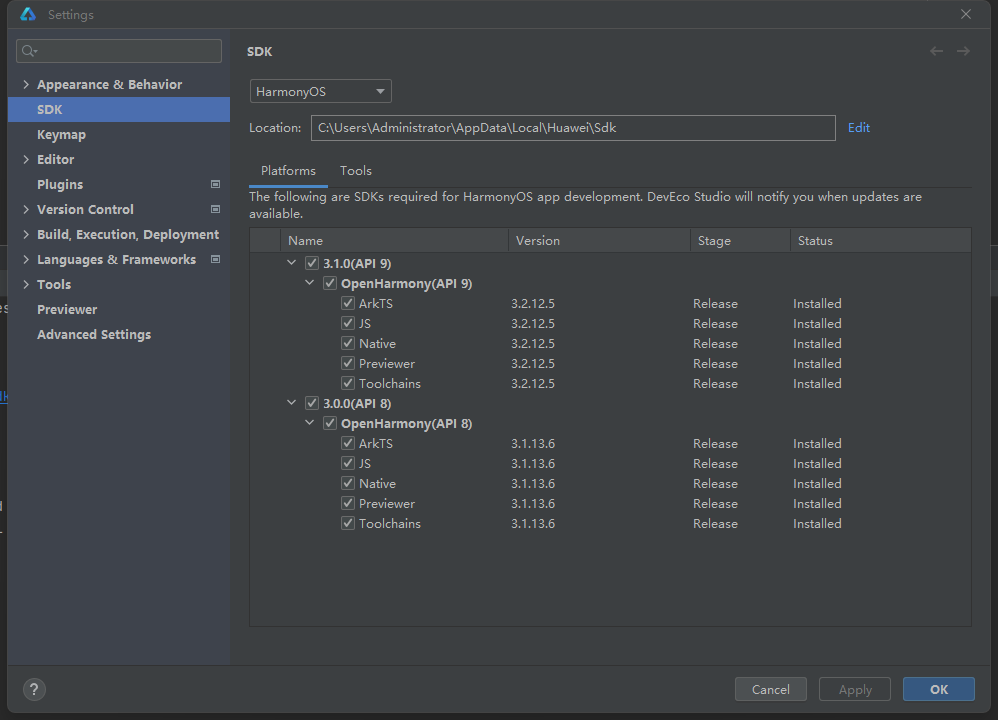The width and height of the screenshot is (998, 720).
Task: Click the settings search input field
Action: pyautogui.click(x=119, y=51)
